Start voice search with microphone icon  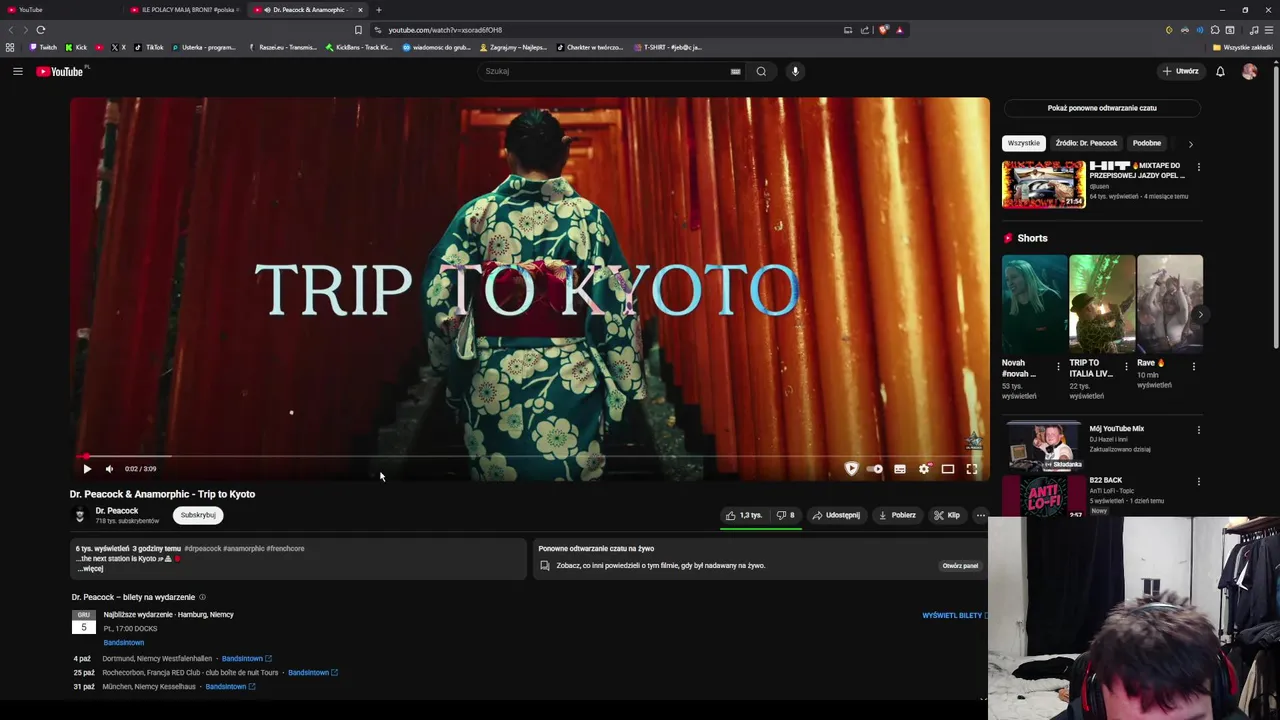pyautogui.click(x=795, y=71)
